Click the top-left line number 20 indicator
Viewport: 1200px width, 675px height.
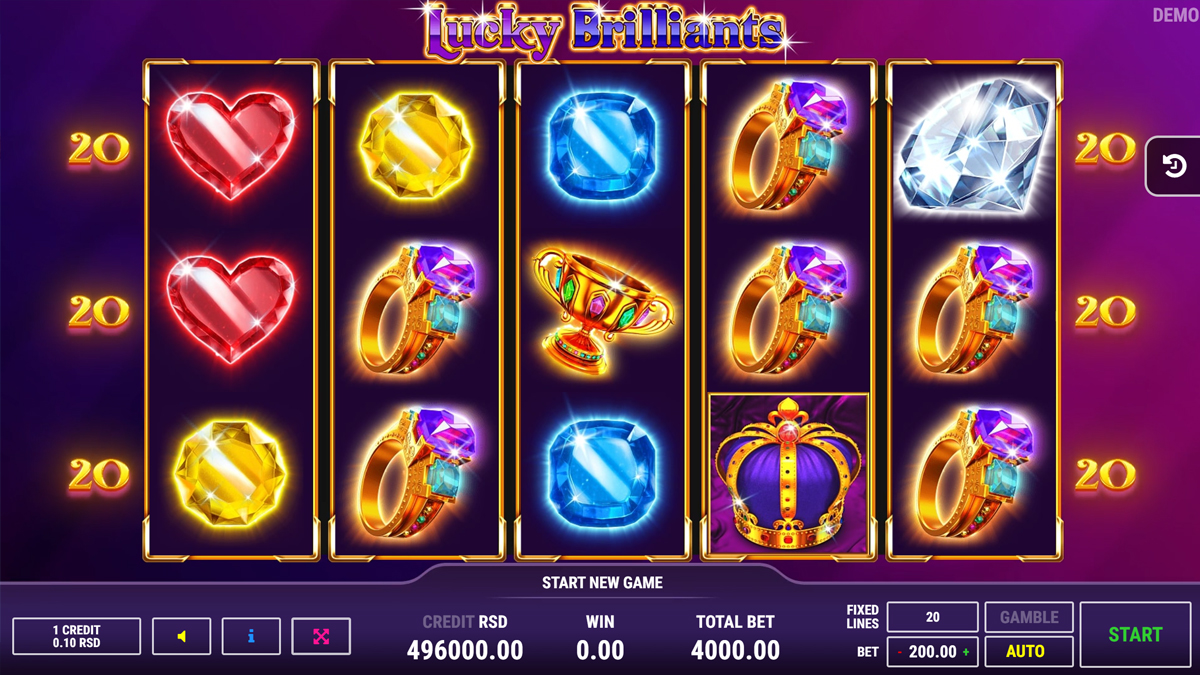pos(99,149)
